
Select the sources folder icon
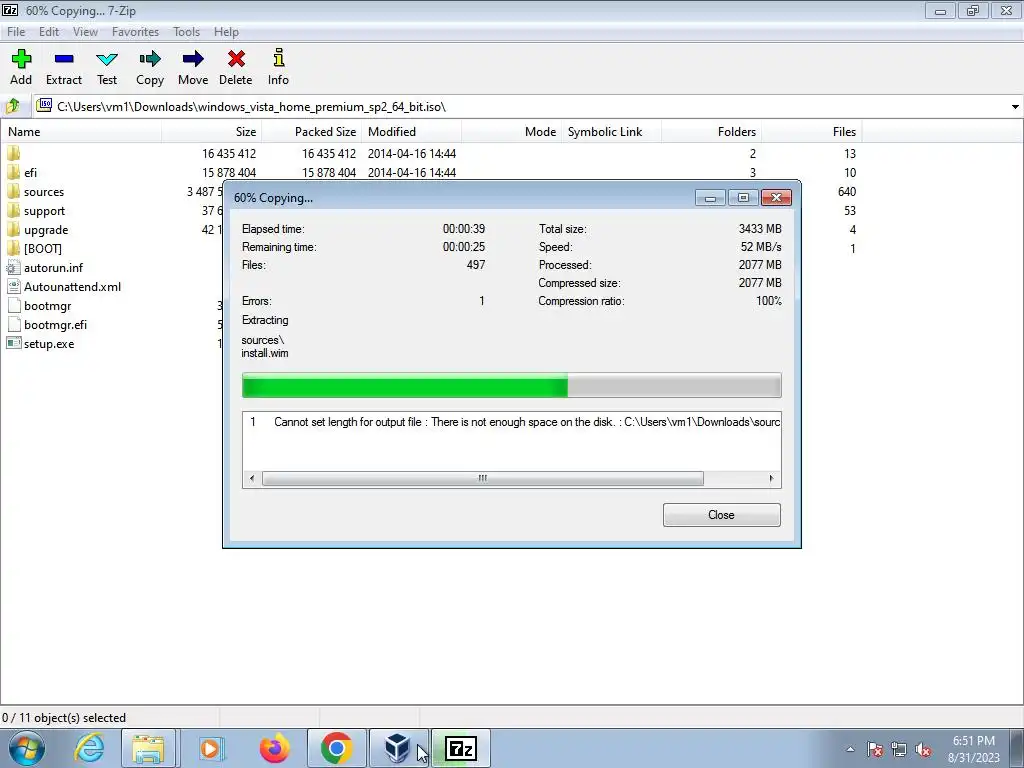pyautogui.click(x=13, y=191)
